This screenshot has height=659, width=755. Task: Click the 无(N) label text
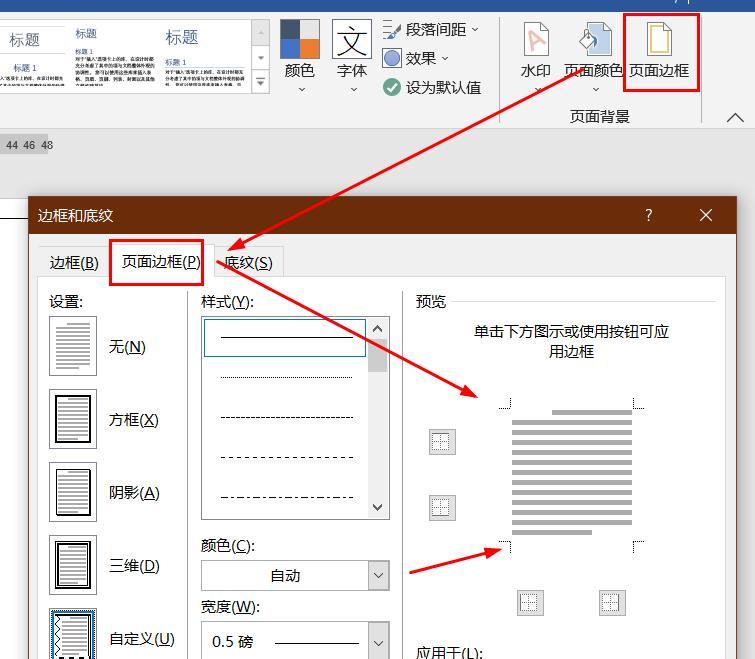click(x=127, y=347)
